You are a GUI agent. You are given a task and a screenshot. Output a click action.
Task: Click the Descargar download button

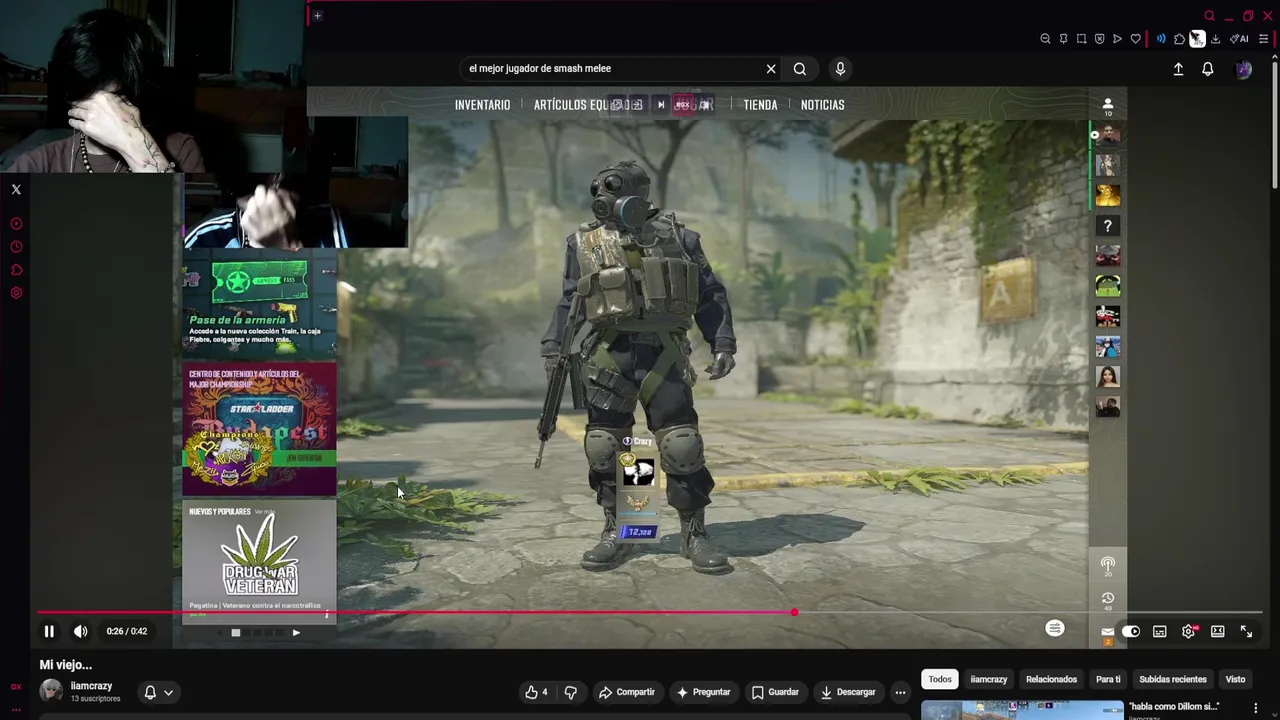tap(848, 692)
